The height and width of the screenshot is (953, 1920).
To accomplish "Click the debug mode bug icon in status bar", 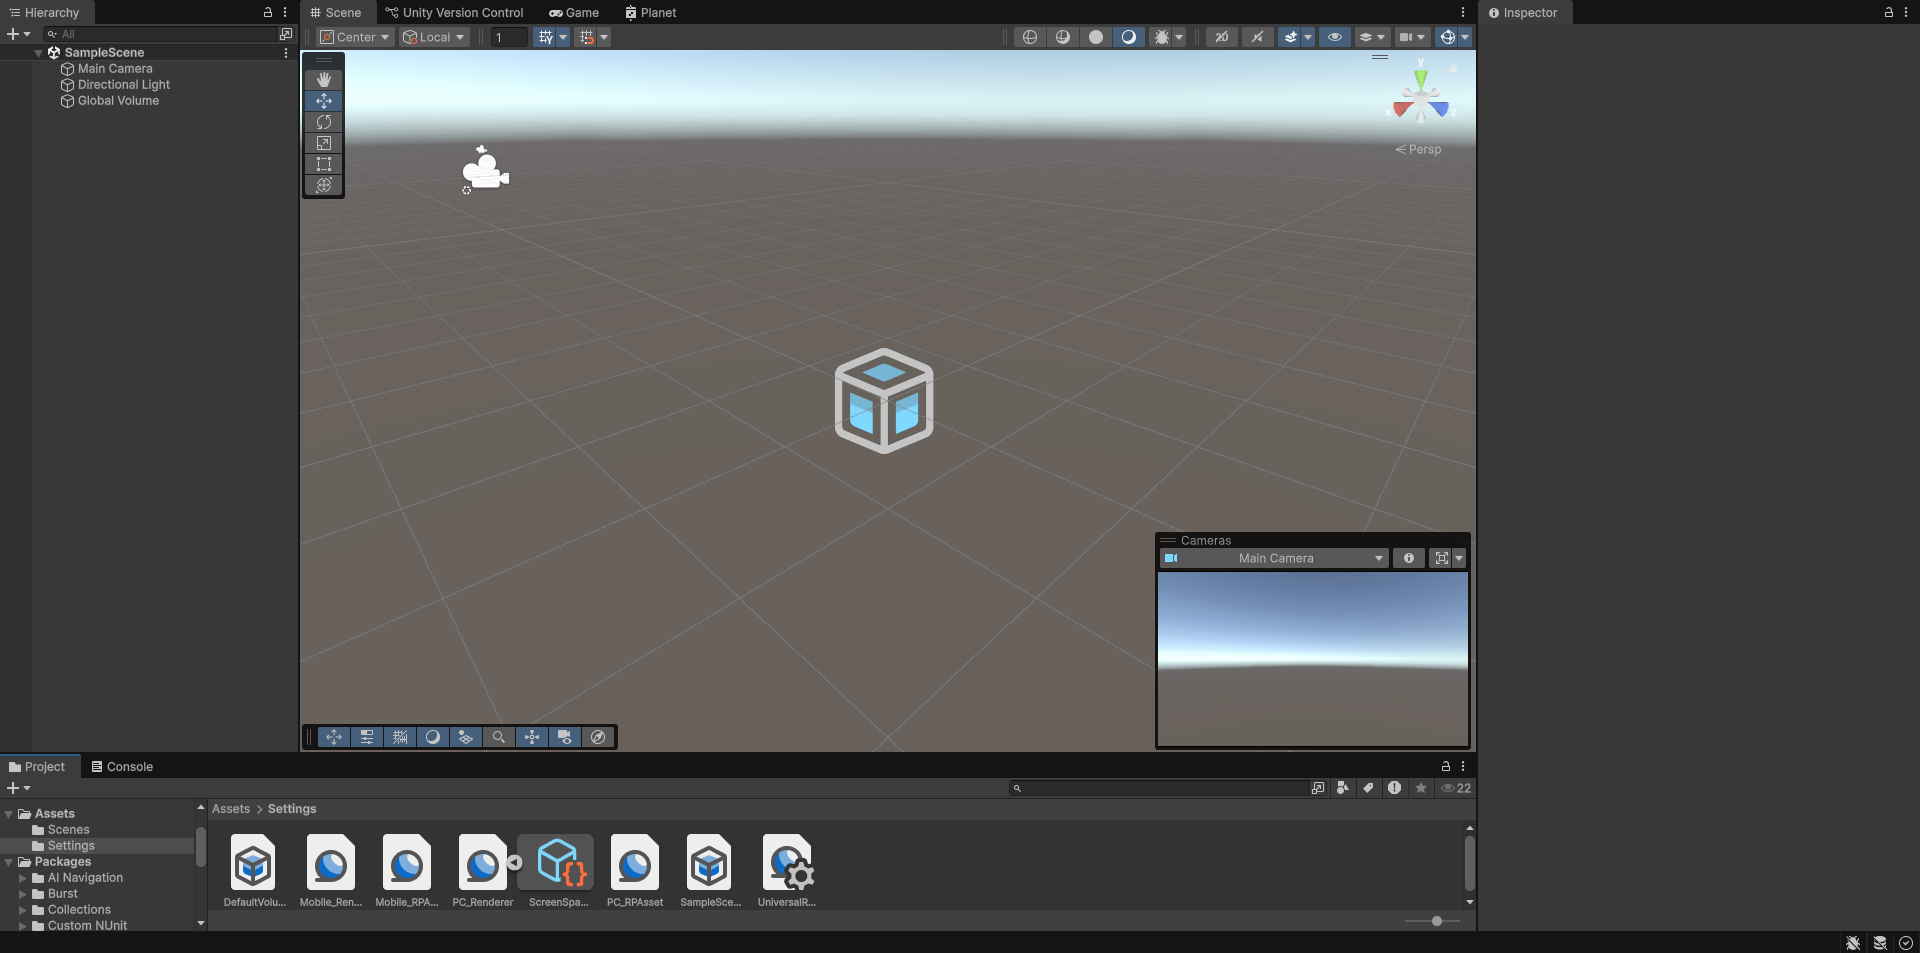I will tap(1853, 943).
